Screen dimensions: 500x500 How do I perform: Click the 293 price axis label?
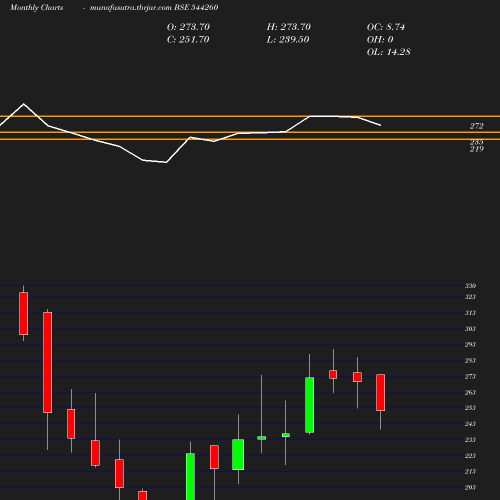[x=470, y=344]
